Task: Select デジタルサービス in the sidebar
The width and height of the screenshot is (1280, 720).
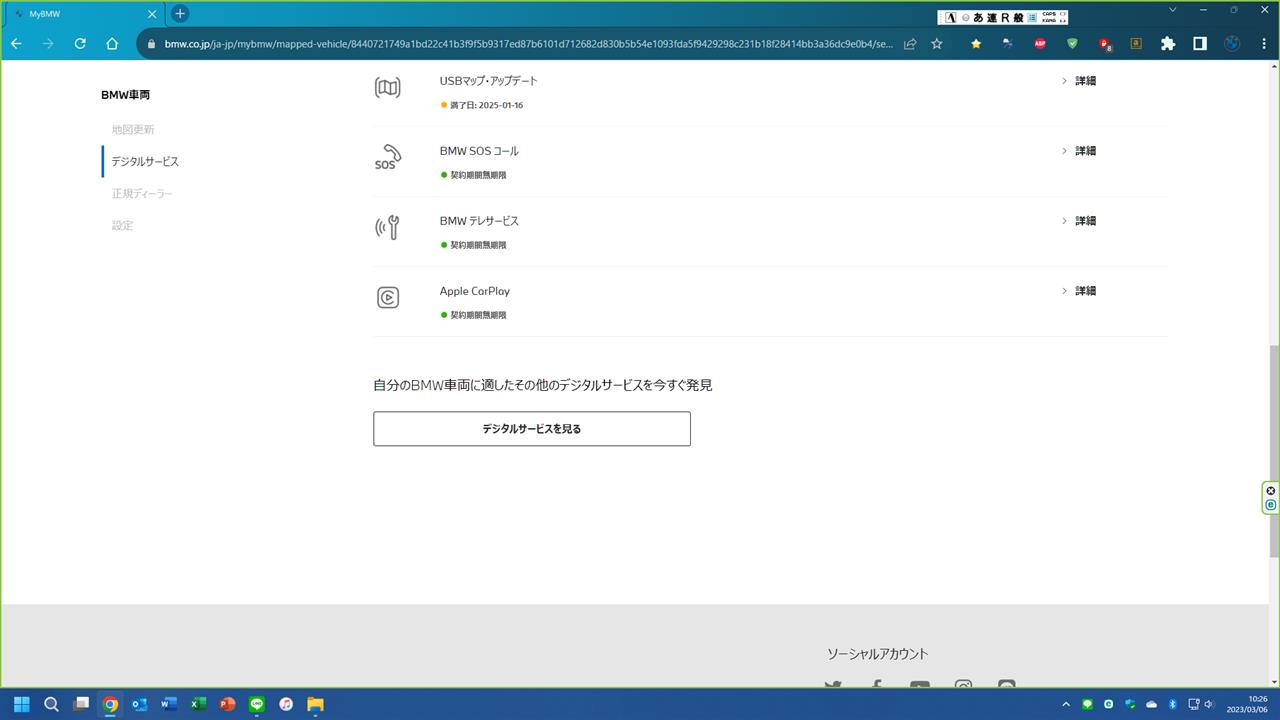Action: coord(145,162)
